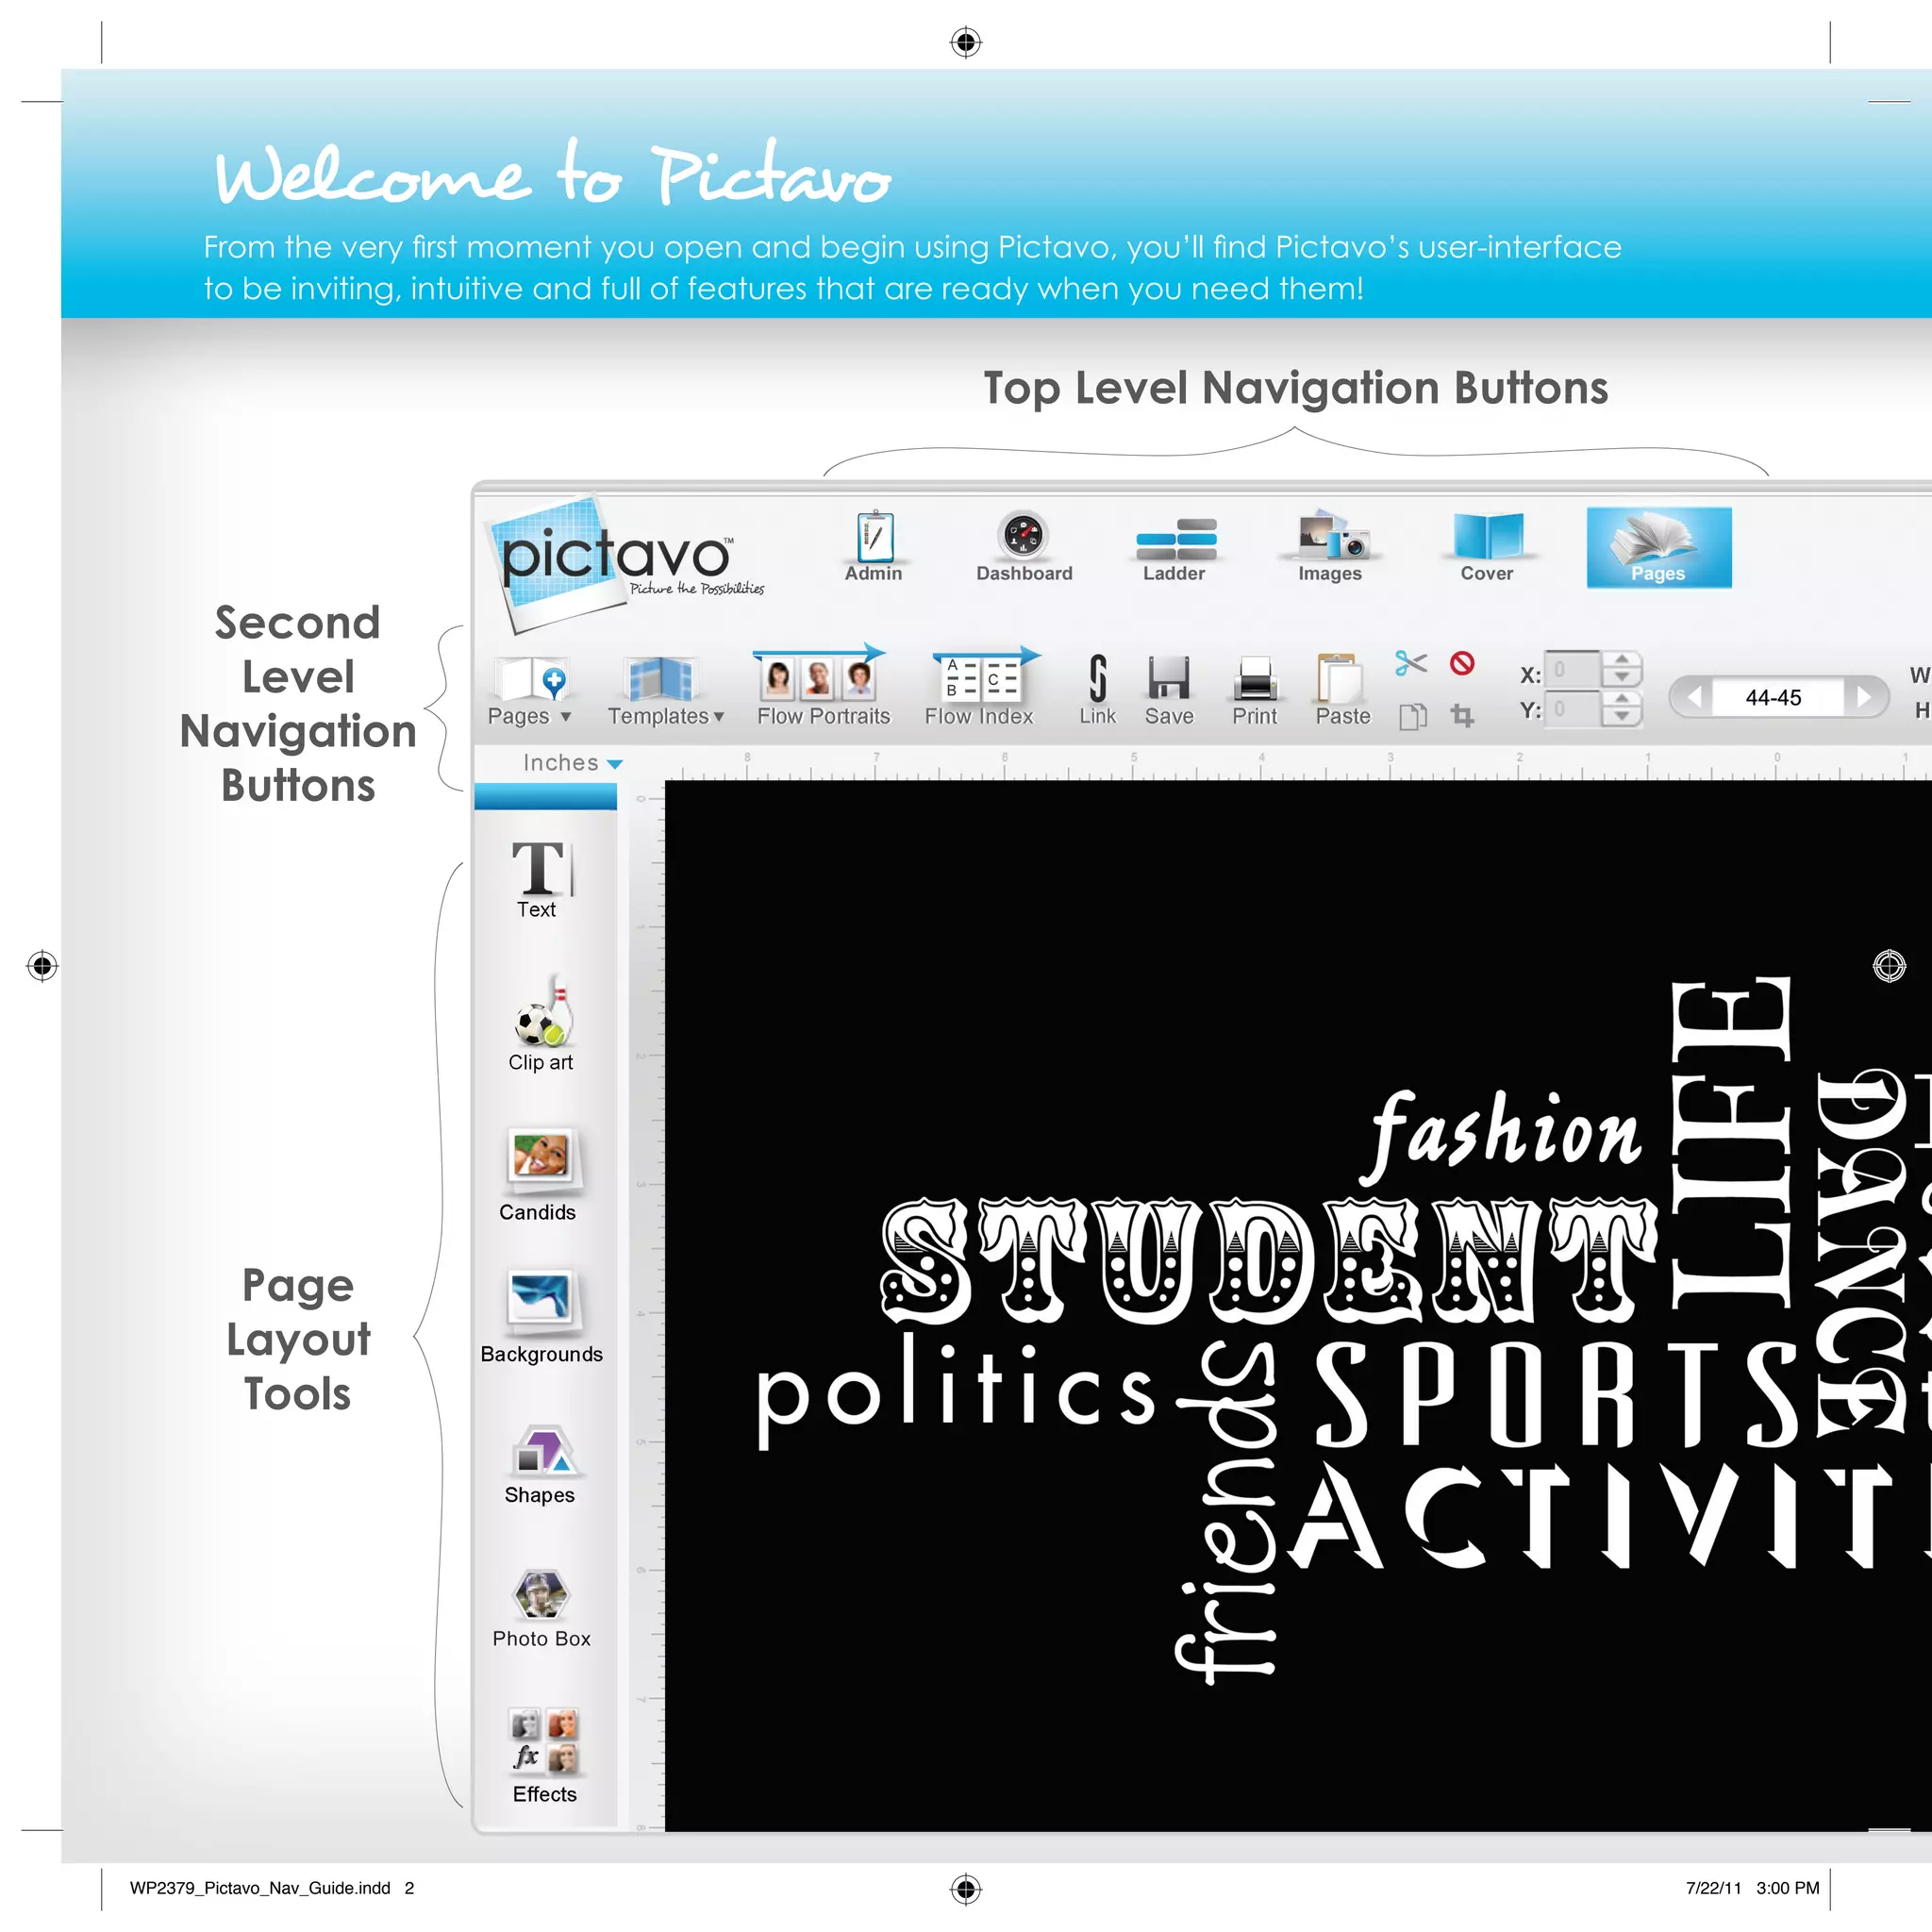The width and height of the screenshot is (1932, 1932).
Task: Expand the Templates dropdown
Action: (665, 691)
